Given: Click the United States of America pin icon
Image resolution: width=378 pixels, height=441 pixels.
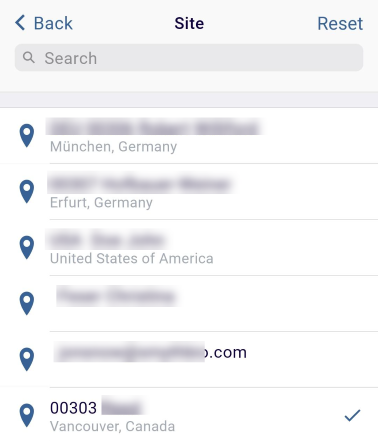Looking at the screenshot, I should (27, 248).
